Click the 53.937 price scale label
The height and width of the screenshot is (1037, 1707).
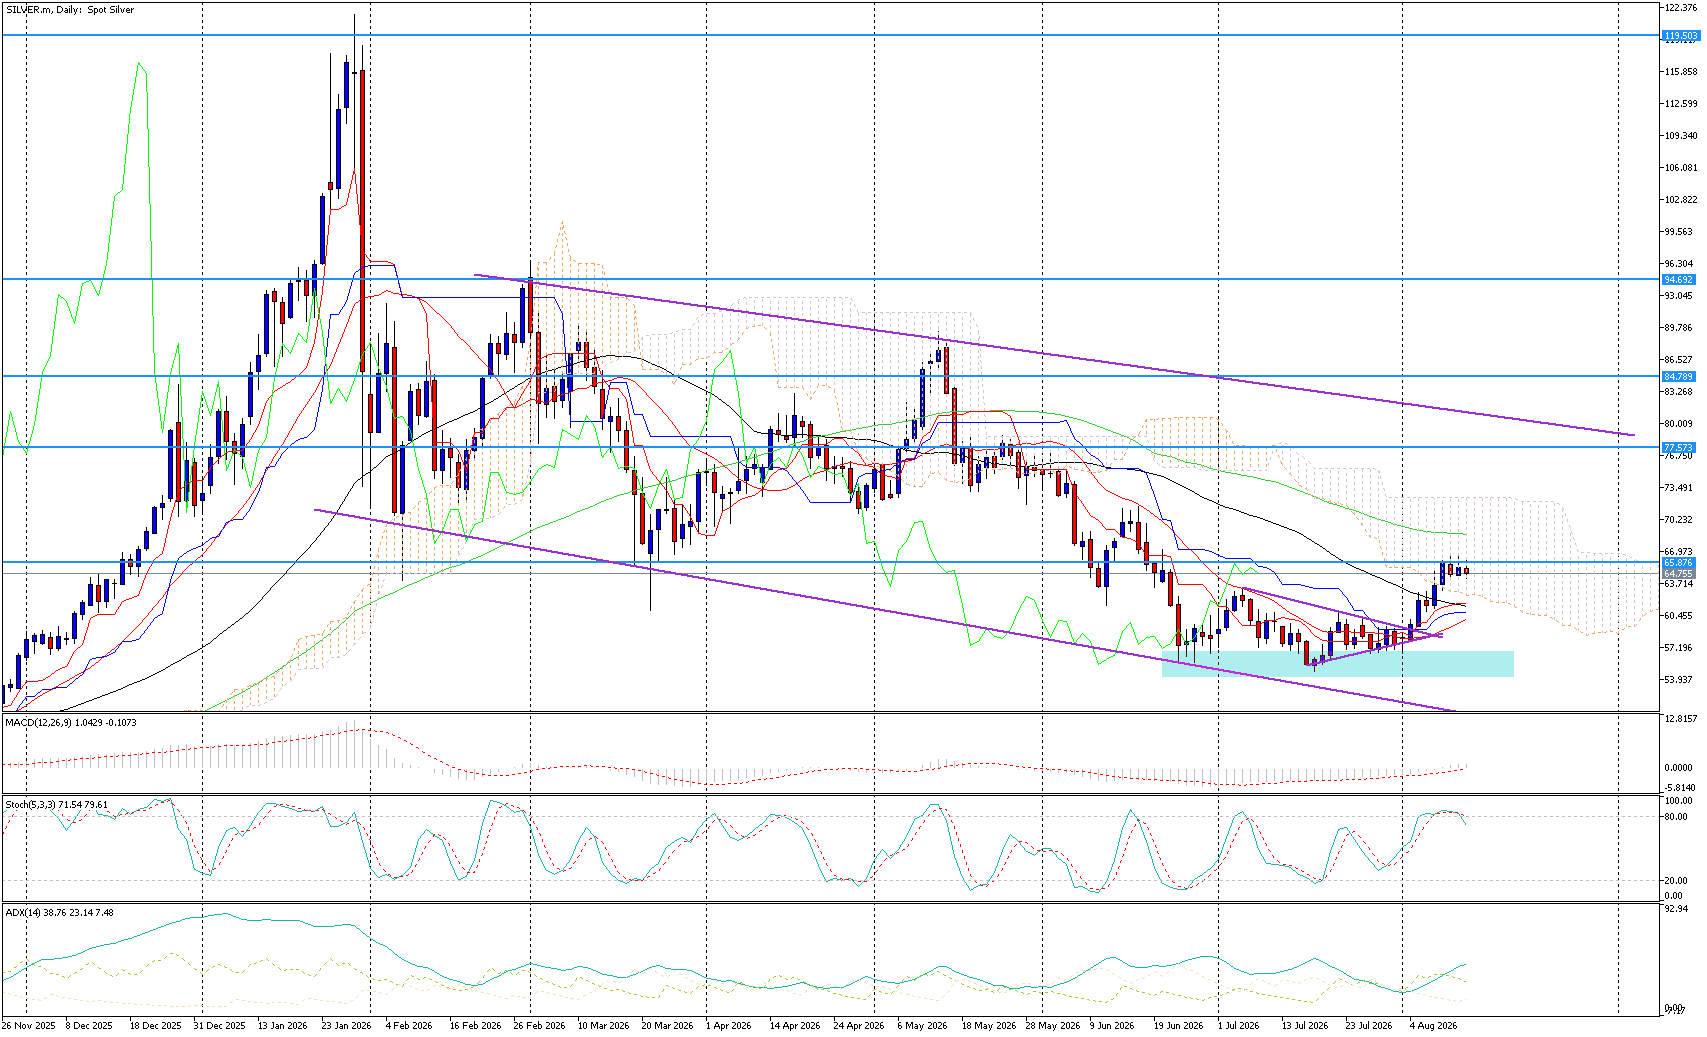tap(1678, 680)
